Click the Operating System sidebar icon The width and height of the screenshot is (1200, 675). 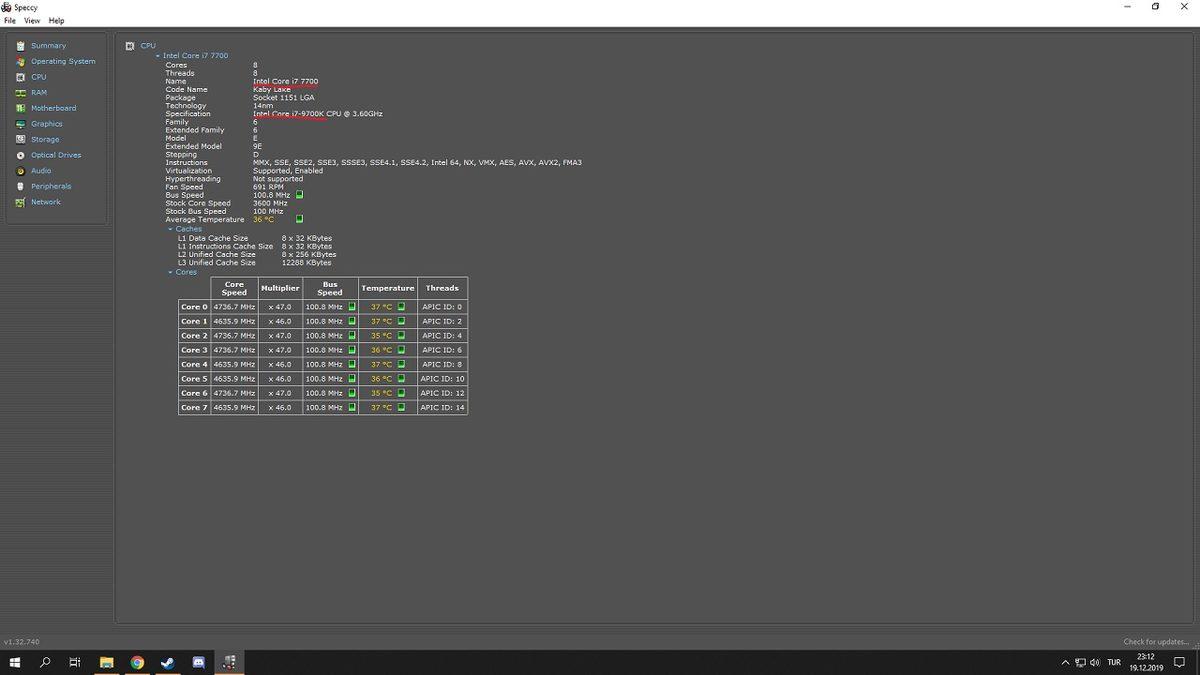click(20, 61)
